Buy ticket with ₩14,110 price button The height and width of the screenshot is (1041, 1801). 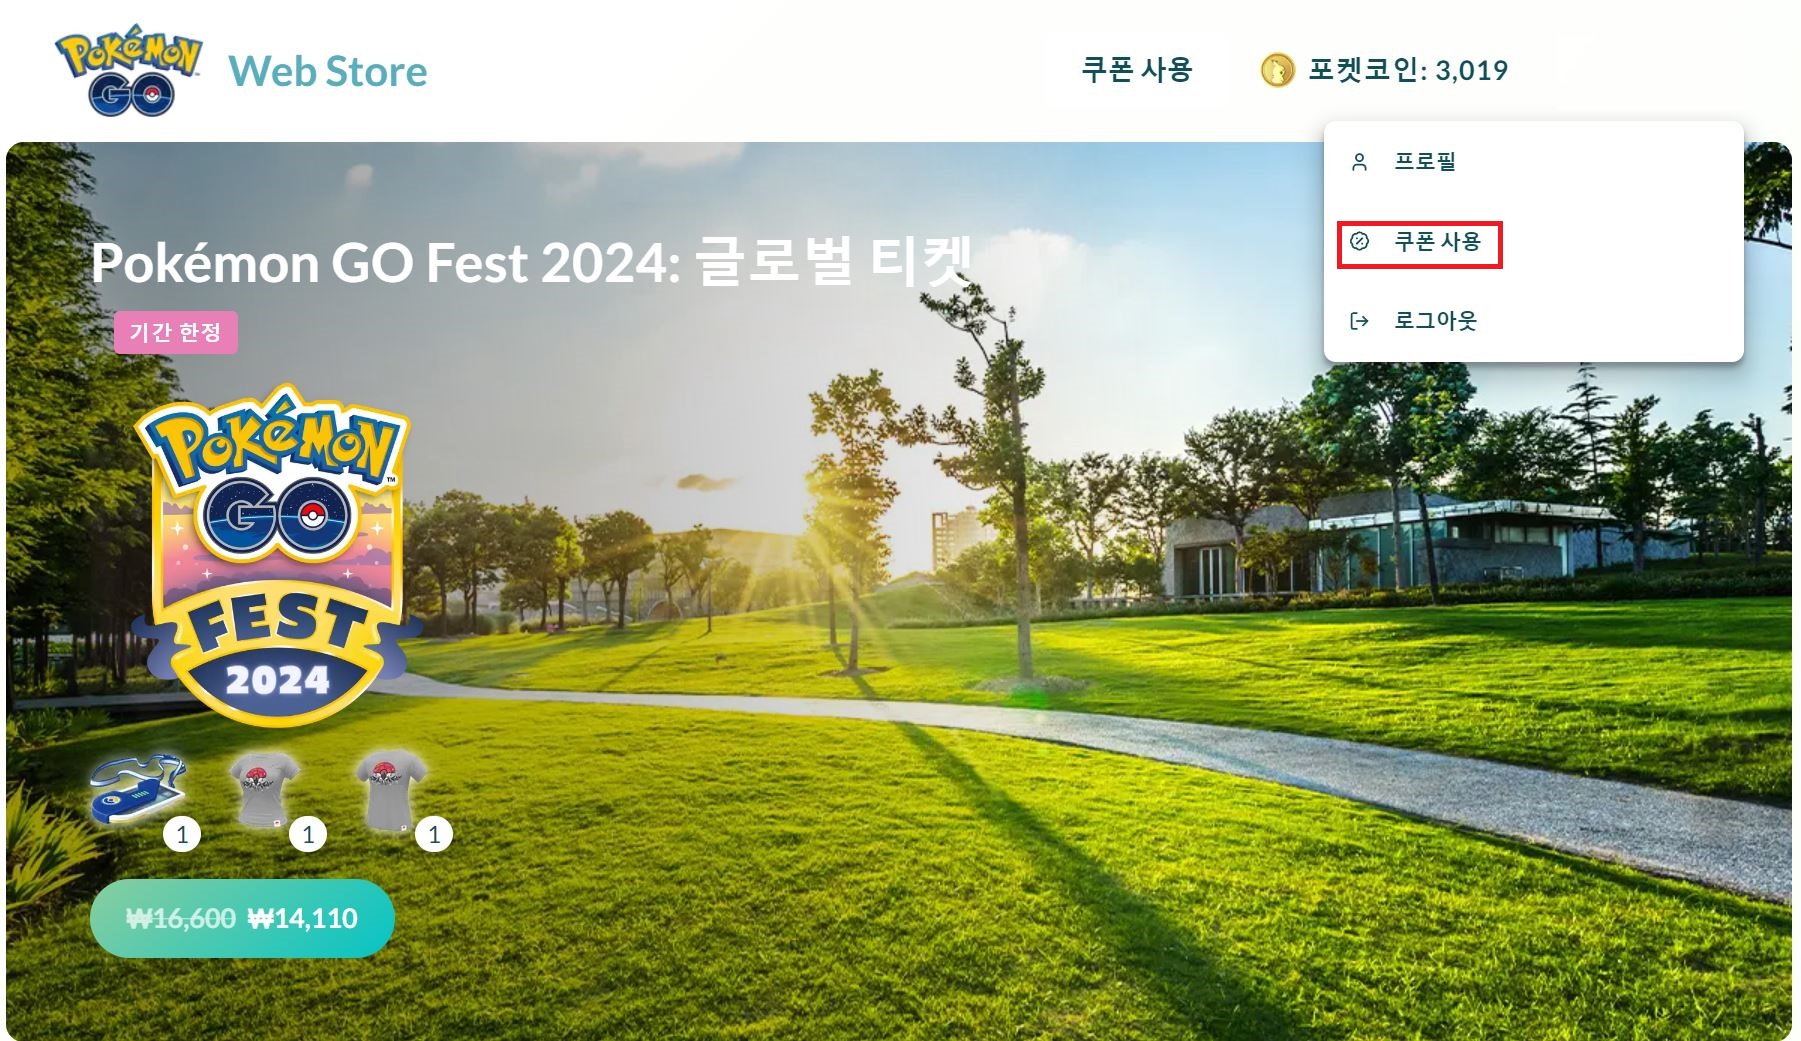tap(242, 918)
